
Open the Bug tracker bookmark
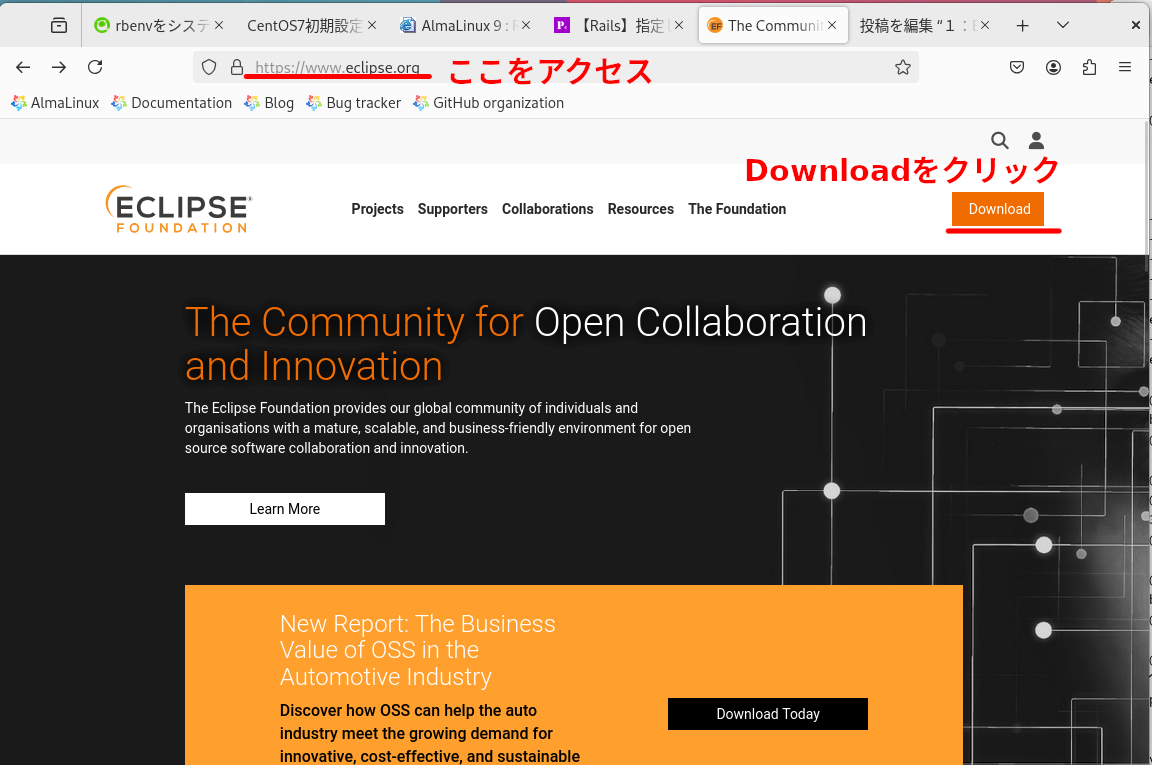pyautogui.click(x=353, y=103)
